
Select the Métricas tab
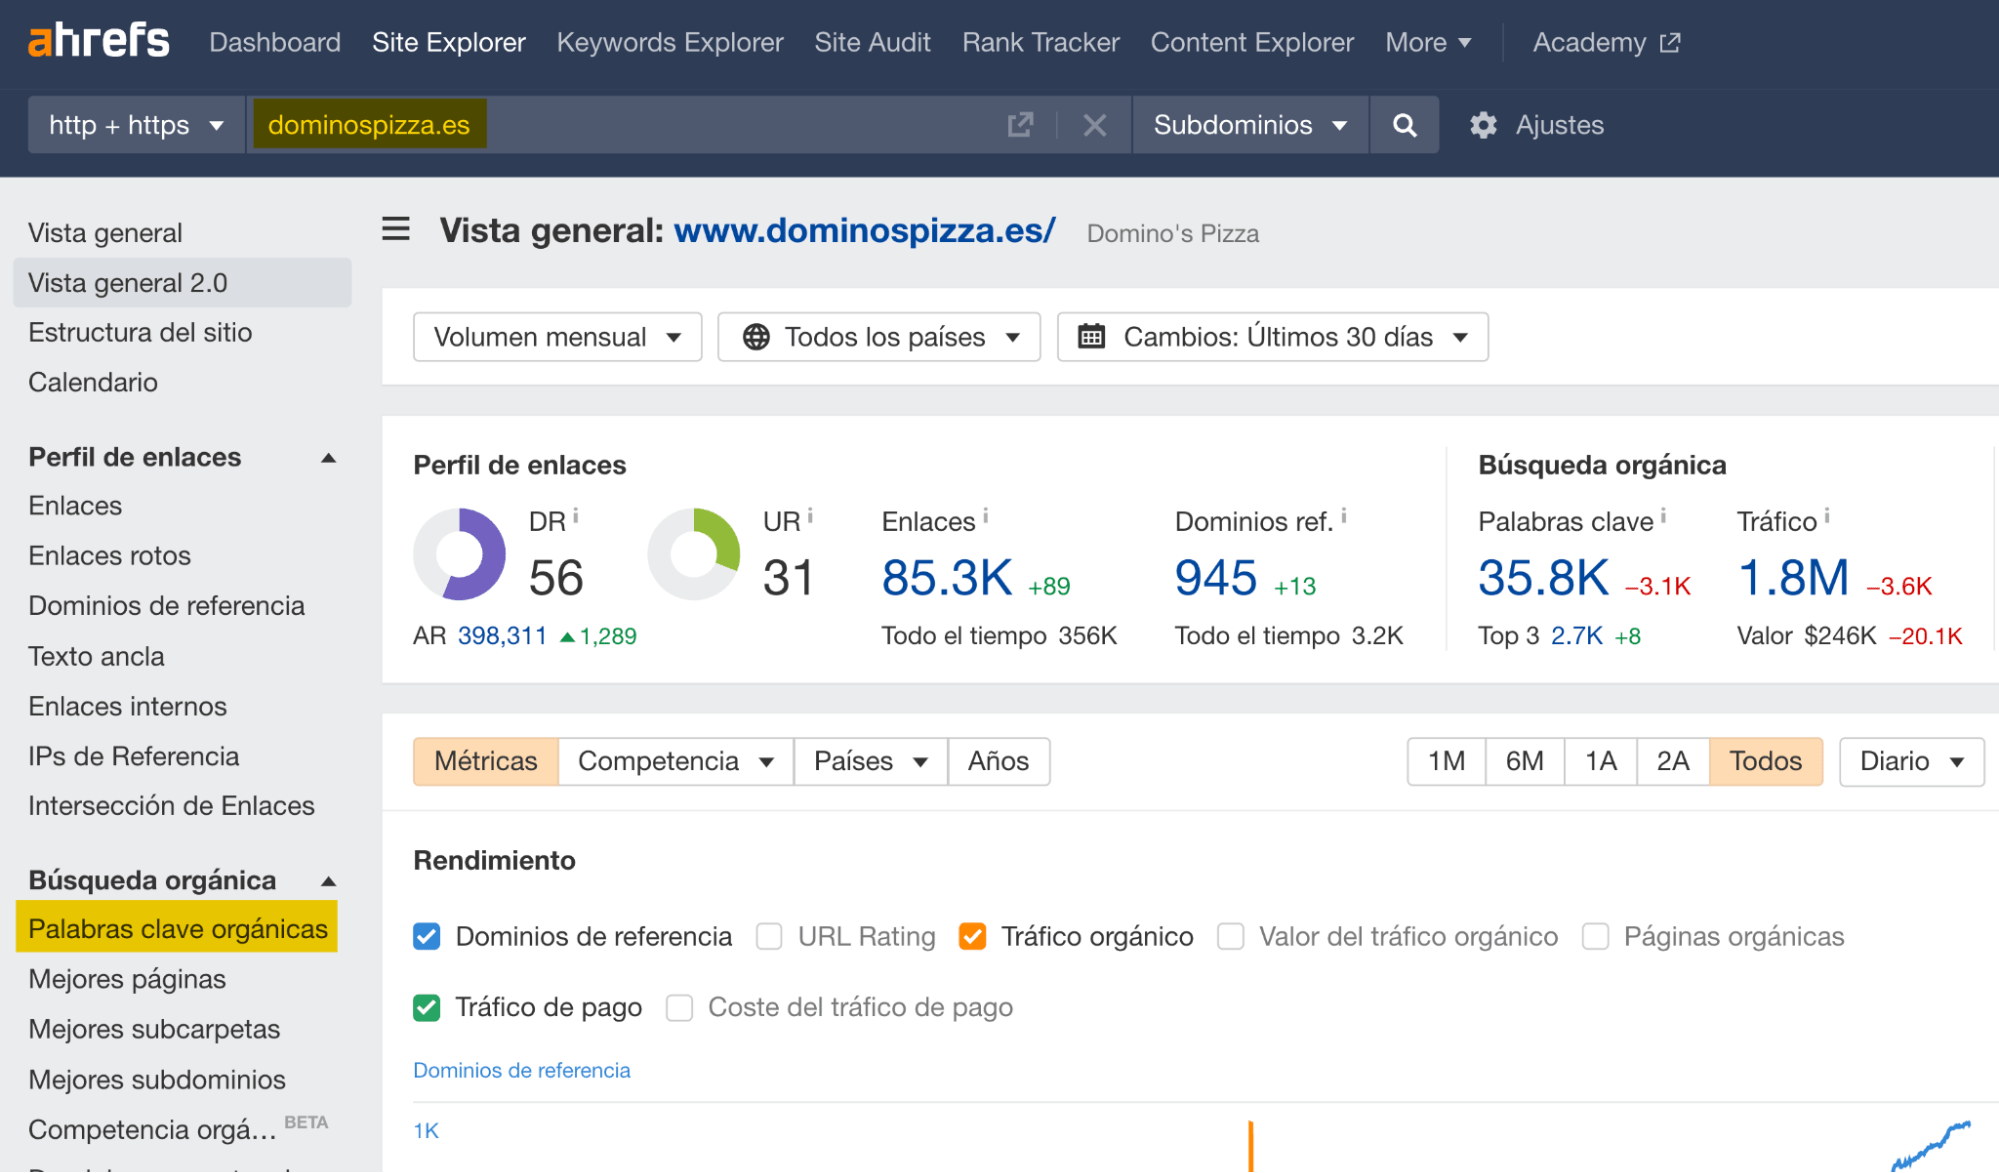pos(485,761)
